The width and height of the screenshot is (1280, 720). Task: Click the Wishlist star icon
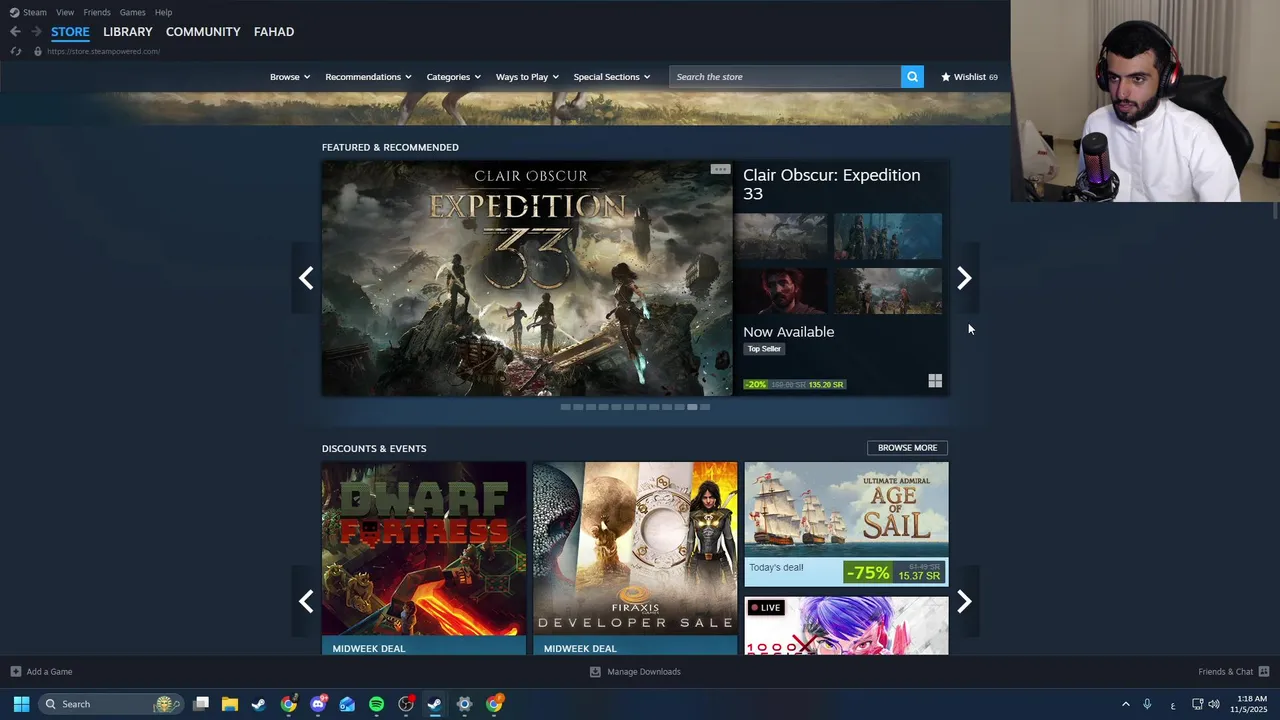[945, 77]
